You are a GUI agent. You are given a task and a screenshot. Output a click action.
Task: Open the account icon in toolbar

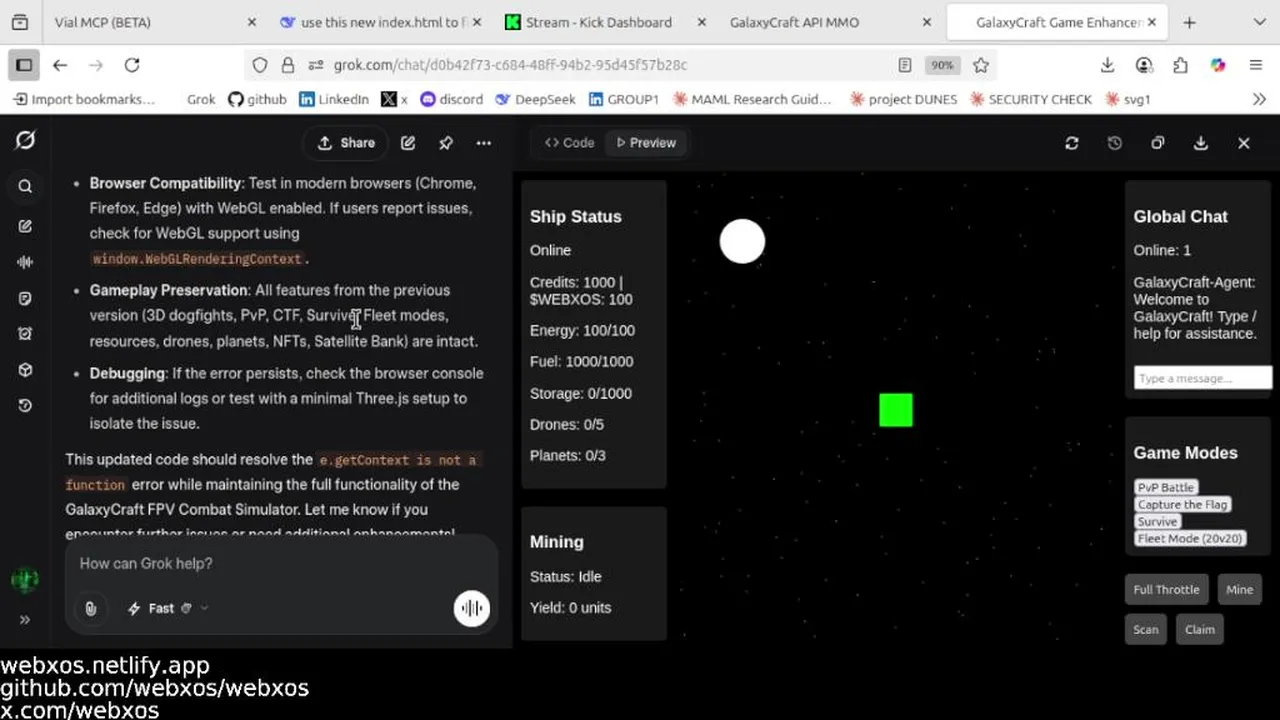point(1144,65)
